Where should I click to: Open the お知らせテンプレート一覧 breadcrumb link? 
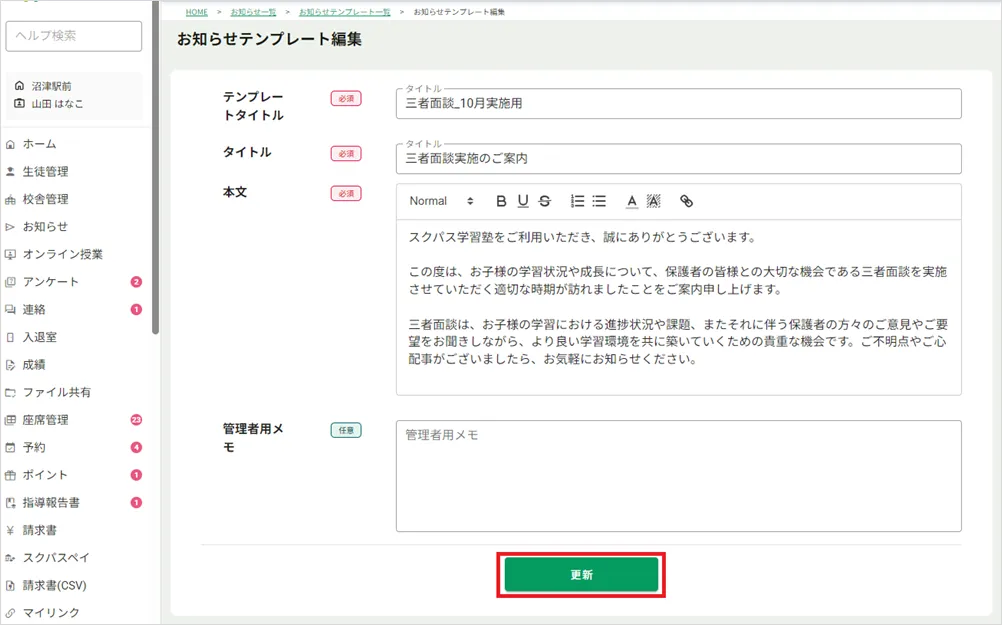coord(344,12)
